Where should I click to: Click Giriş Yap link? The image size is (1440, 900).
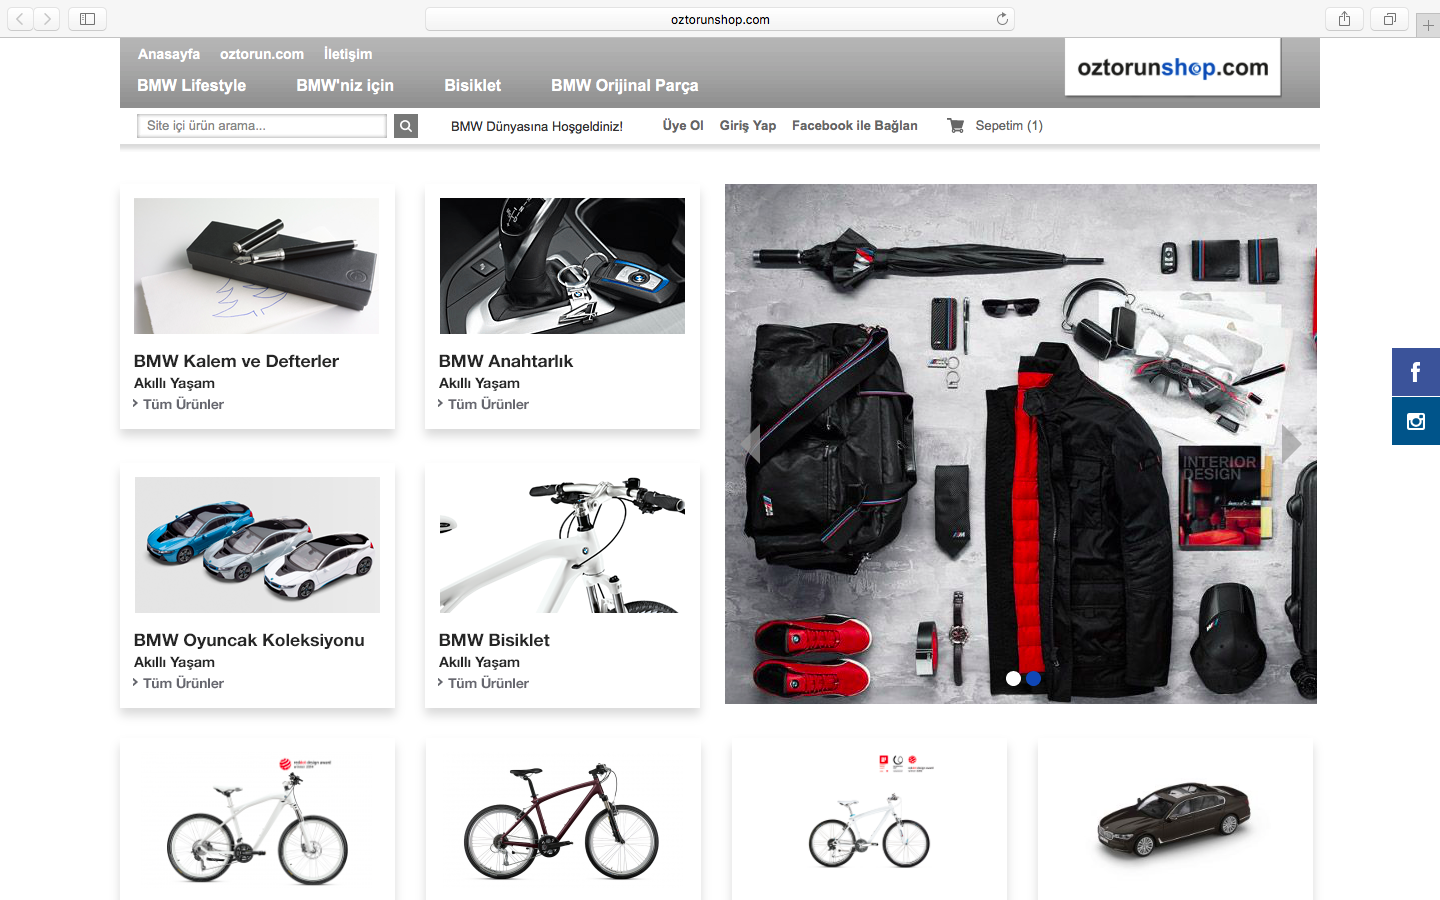(748, 126)
